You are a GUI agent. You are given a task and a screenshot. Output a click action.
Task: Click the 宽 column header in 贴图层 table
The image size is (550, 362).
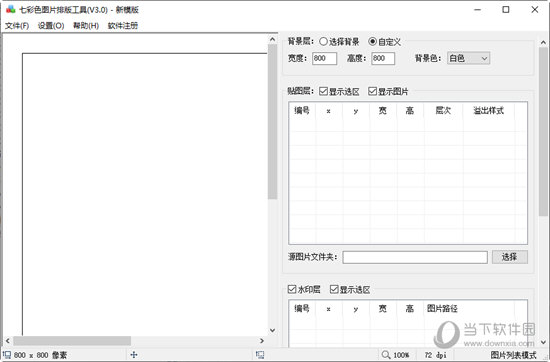pyautogui.click(x=383, y=111)
